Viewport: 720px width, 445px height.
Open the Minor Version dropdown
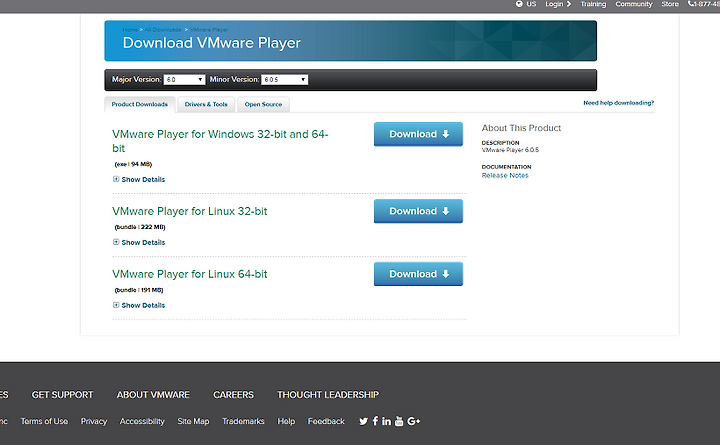click(284, 79)
